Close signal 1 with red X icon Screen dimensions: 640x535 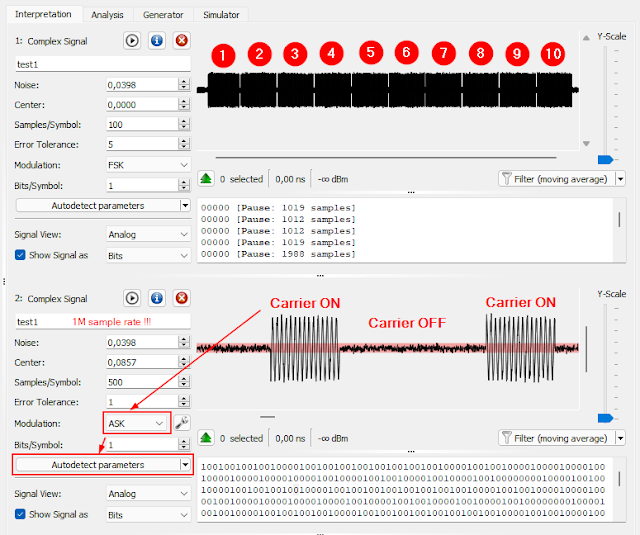(182, 41)
